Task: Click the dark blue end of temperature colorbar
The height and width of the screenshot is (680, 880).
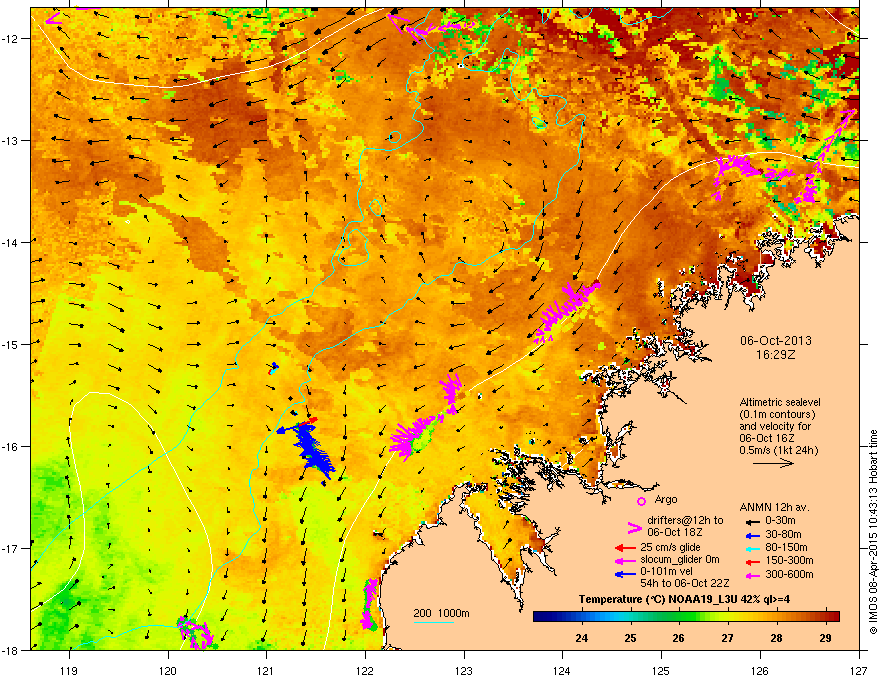Action: [542, 617]
